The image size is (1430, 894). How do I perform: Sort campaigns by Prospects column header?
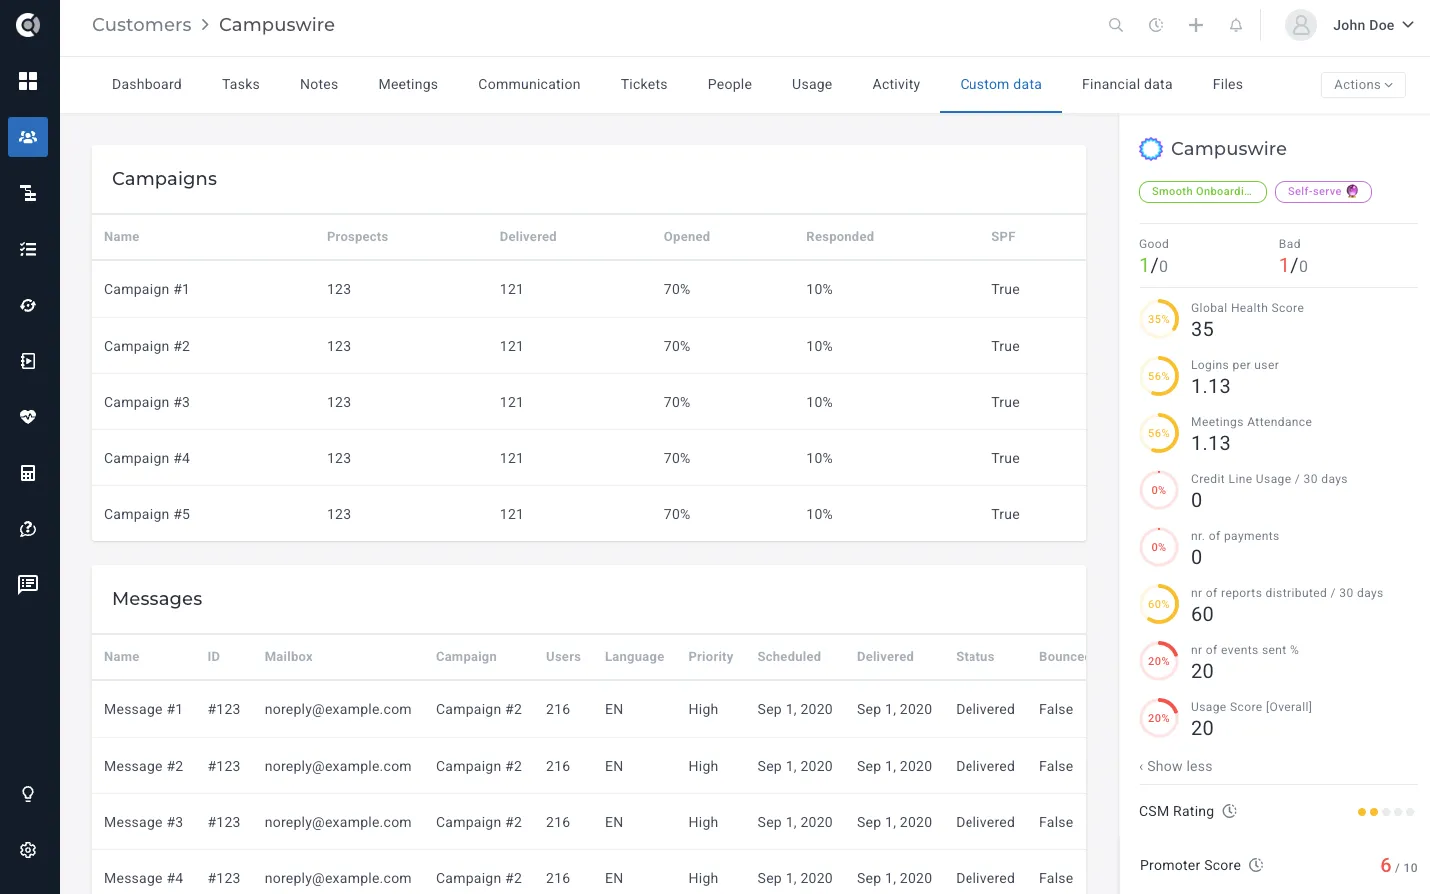pyautogui.click(x=357, y=237)
